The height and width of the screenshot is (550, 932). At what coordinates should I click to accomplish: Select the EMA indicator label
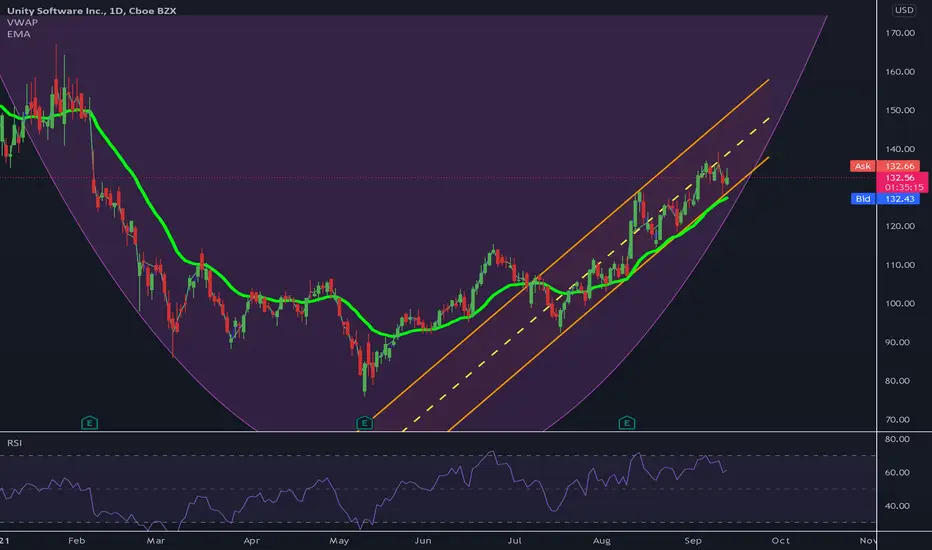[x=18, y=34]
